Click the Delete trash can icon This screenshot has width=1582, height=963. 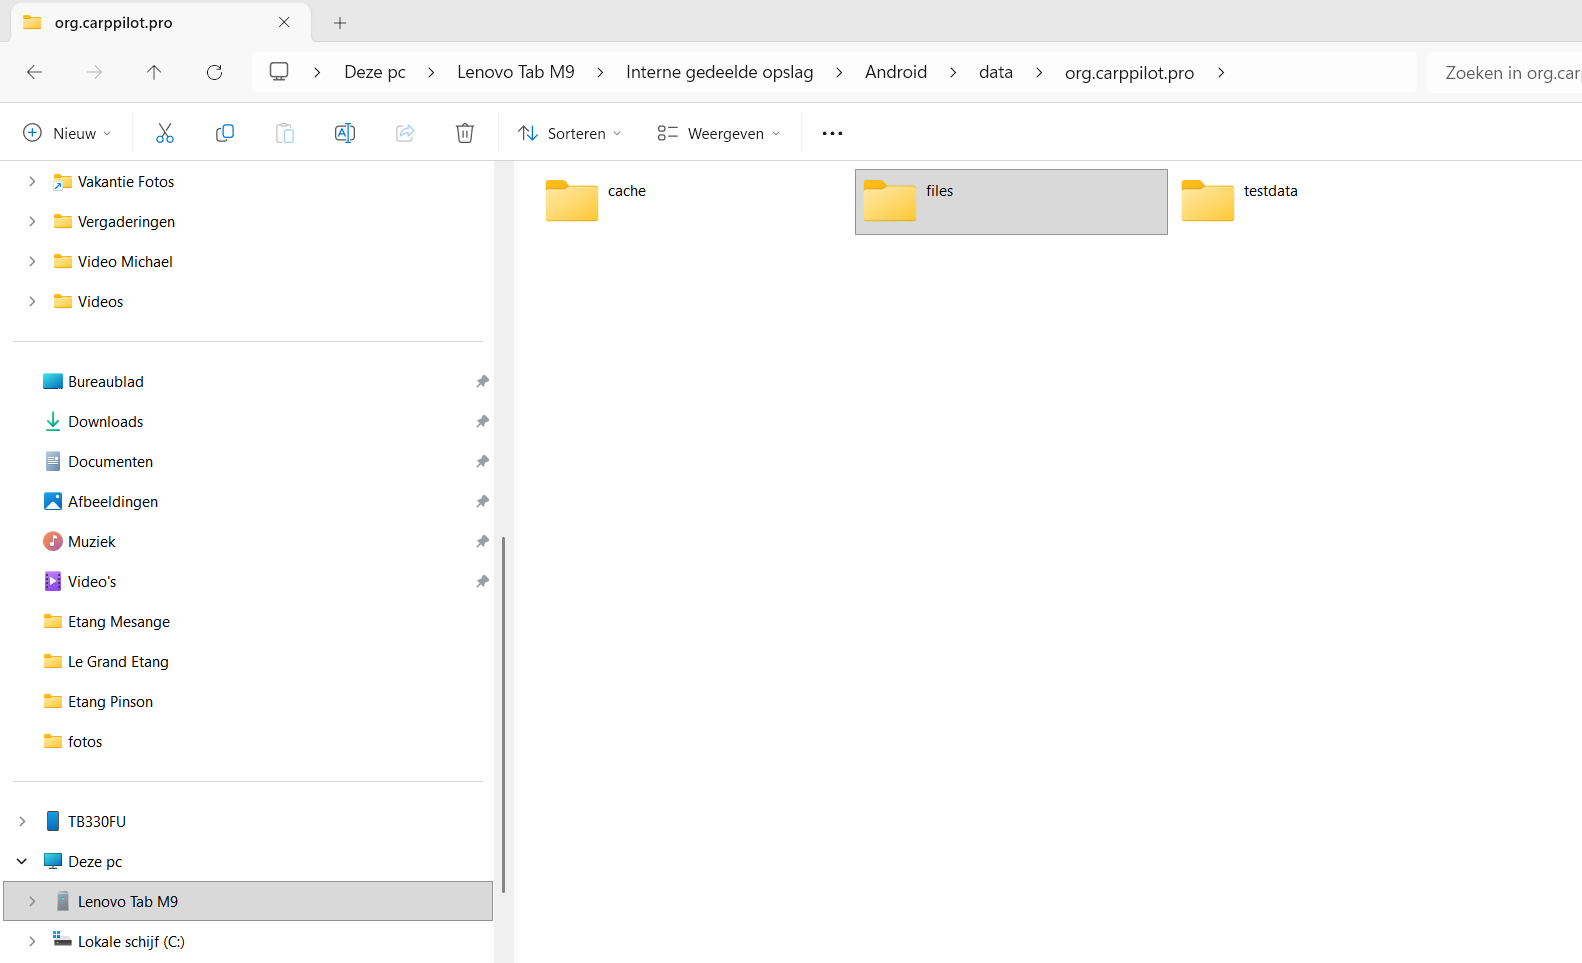click(x=465, y=133)
